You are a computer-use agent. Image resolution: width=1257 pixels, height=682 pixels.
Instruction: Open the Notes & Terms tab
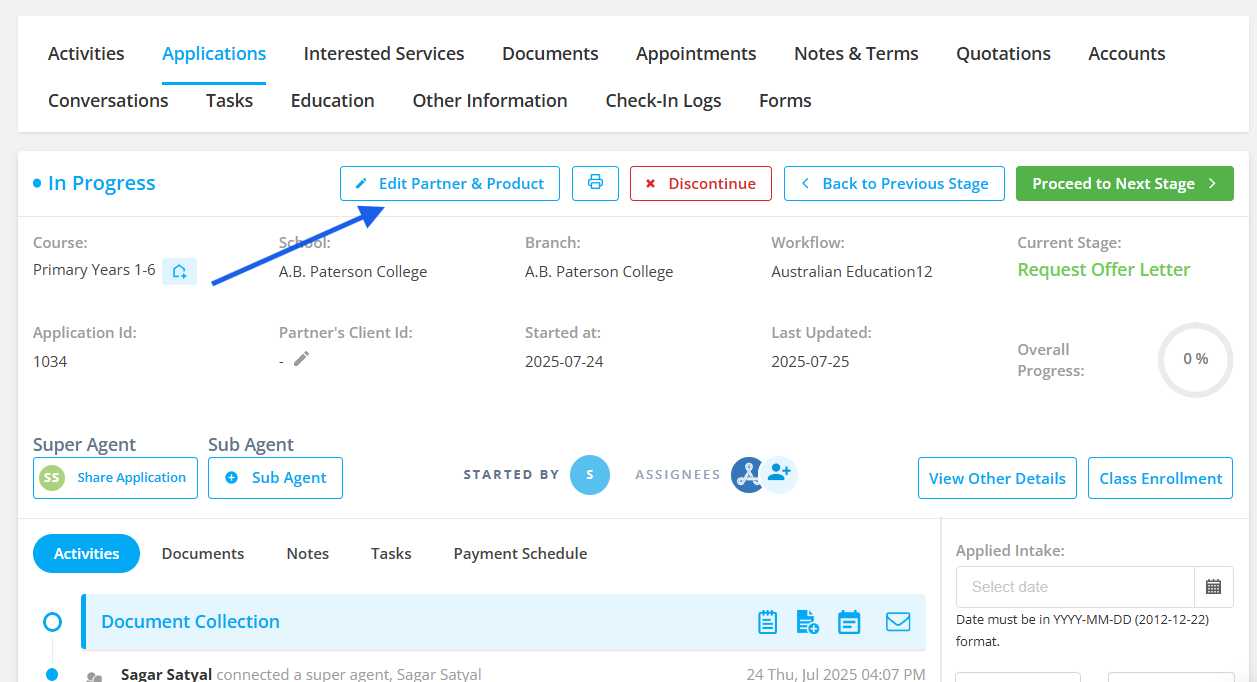click(x=856, y=54)
